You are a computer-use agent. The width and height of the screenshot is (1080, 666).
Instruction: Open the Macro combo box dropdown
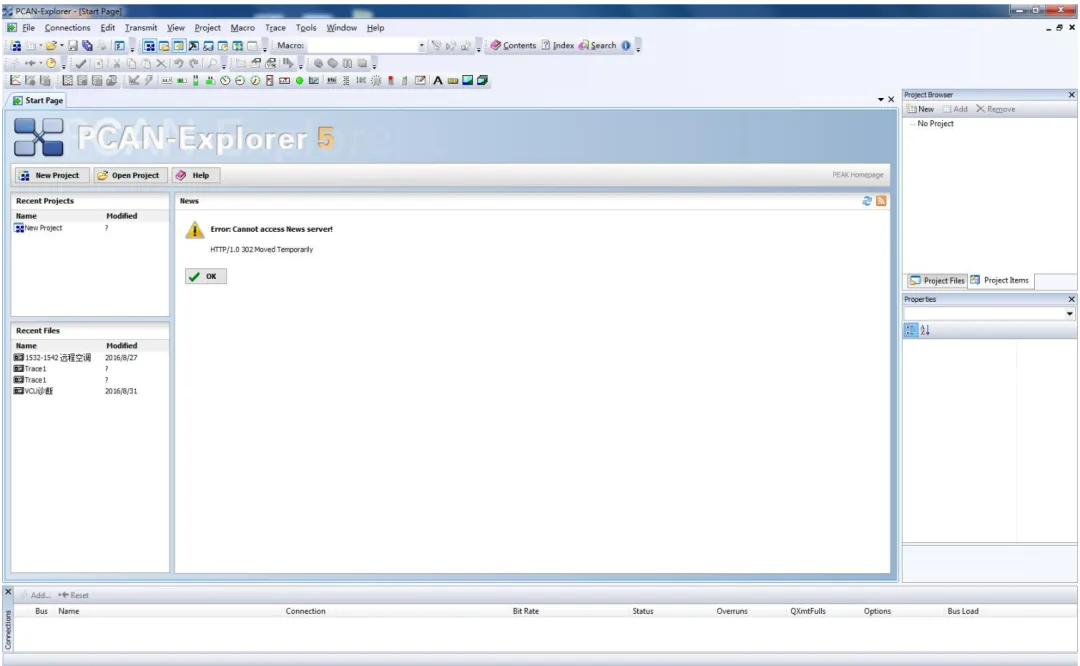pos(422,45)
